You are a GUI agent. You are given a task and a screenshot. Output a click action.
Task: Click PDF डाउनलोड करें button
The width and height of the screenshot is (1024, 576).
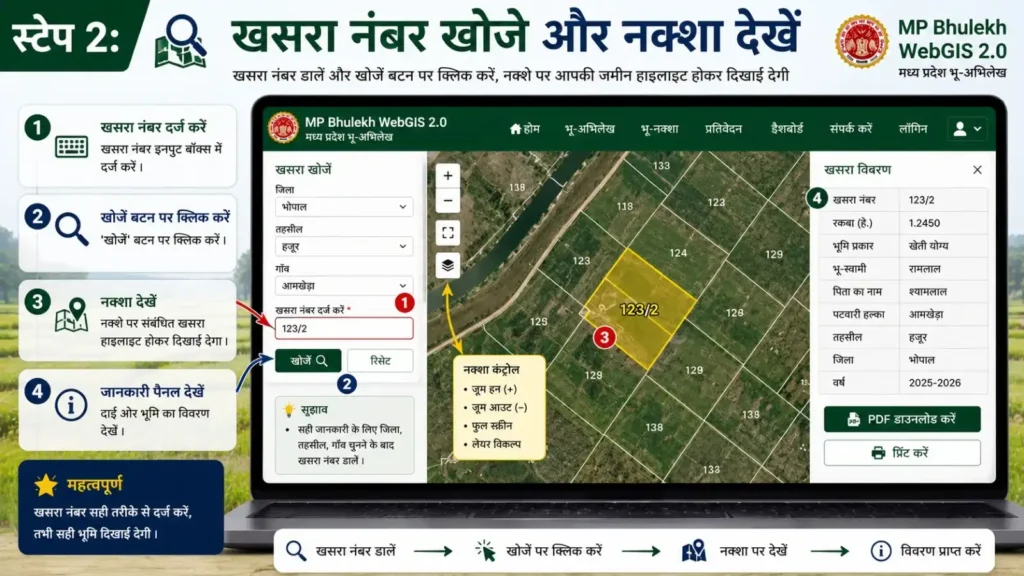point(902,419)
